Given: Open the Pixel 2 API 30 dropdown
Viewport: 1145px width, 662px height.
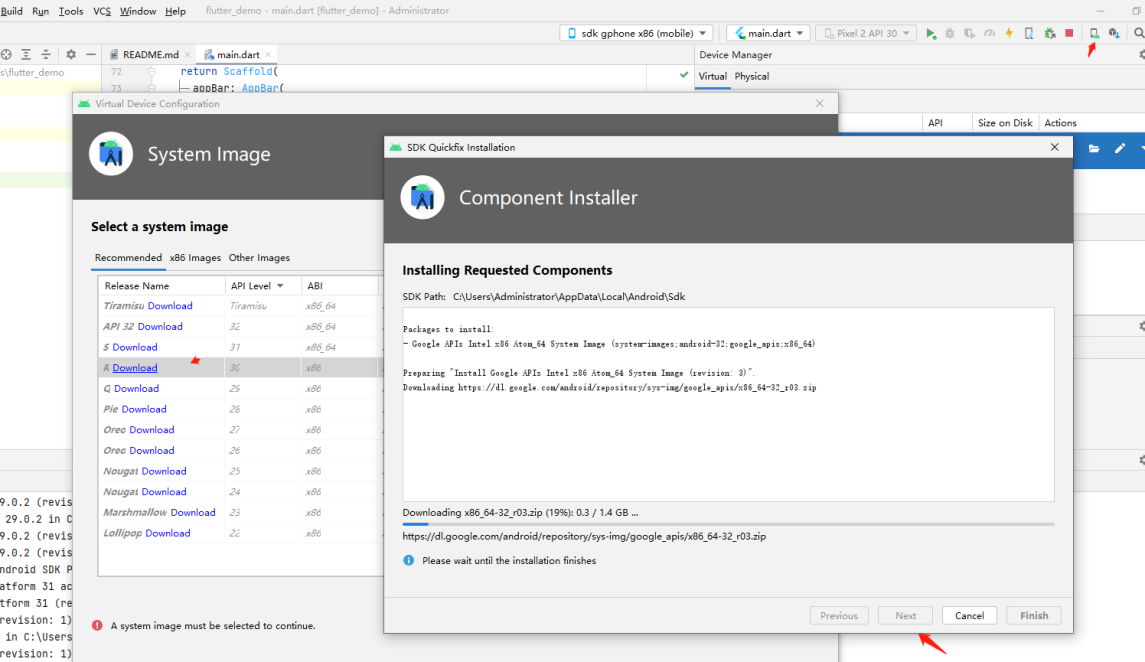Looking at the screenshot, I should 866,34.
